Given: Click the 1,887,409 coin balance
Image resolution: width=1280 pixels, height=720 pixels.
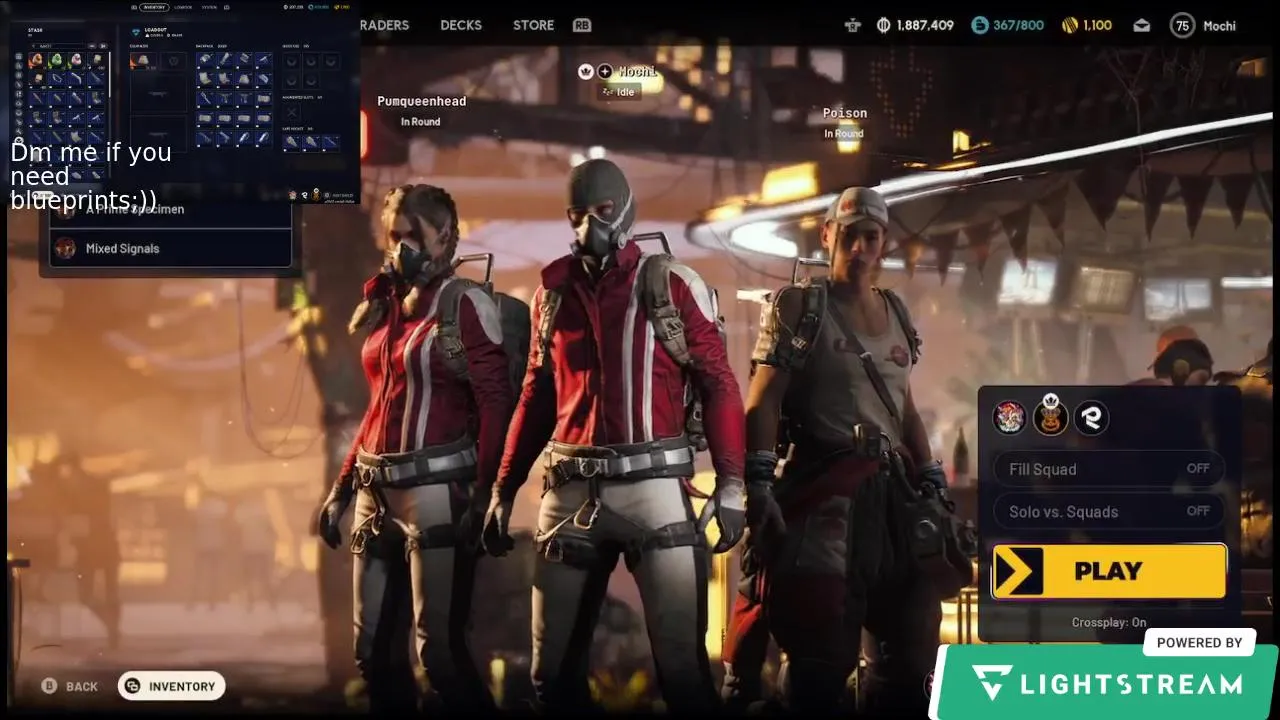Looking at the screenshot, I should (x=925, y=25).
